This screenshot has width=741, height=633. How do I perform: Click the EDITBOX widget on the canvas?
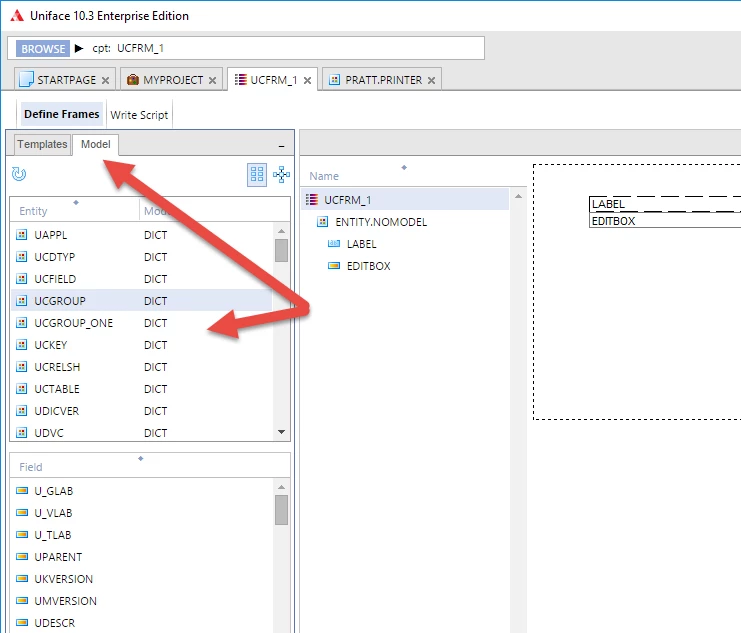665,221
